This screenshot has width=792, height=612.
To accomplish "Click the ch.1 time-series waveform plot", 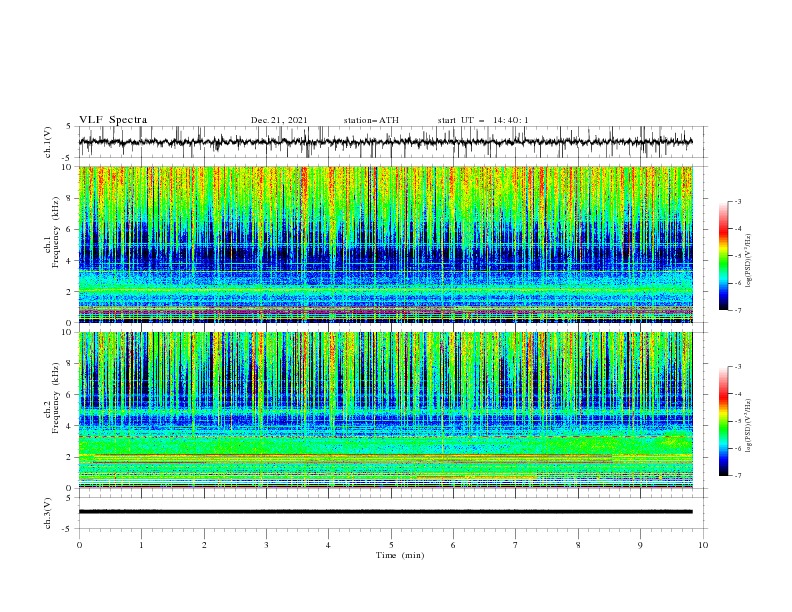I will [386, 142].
